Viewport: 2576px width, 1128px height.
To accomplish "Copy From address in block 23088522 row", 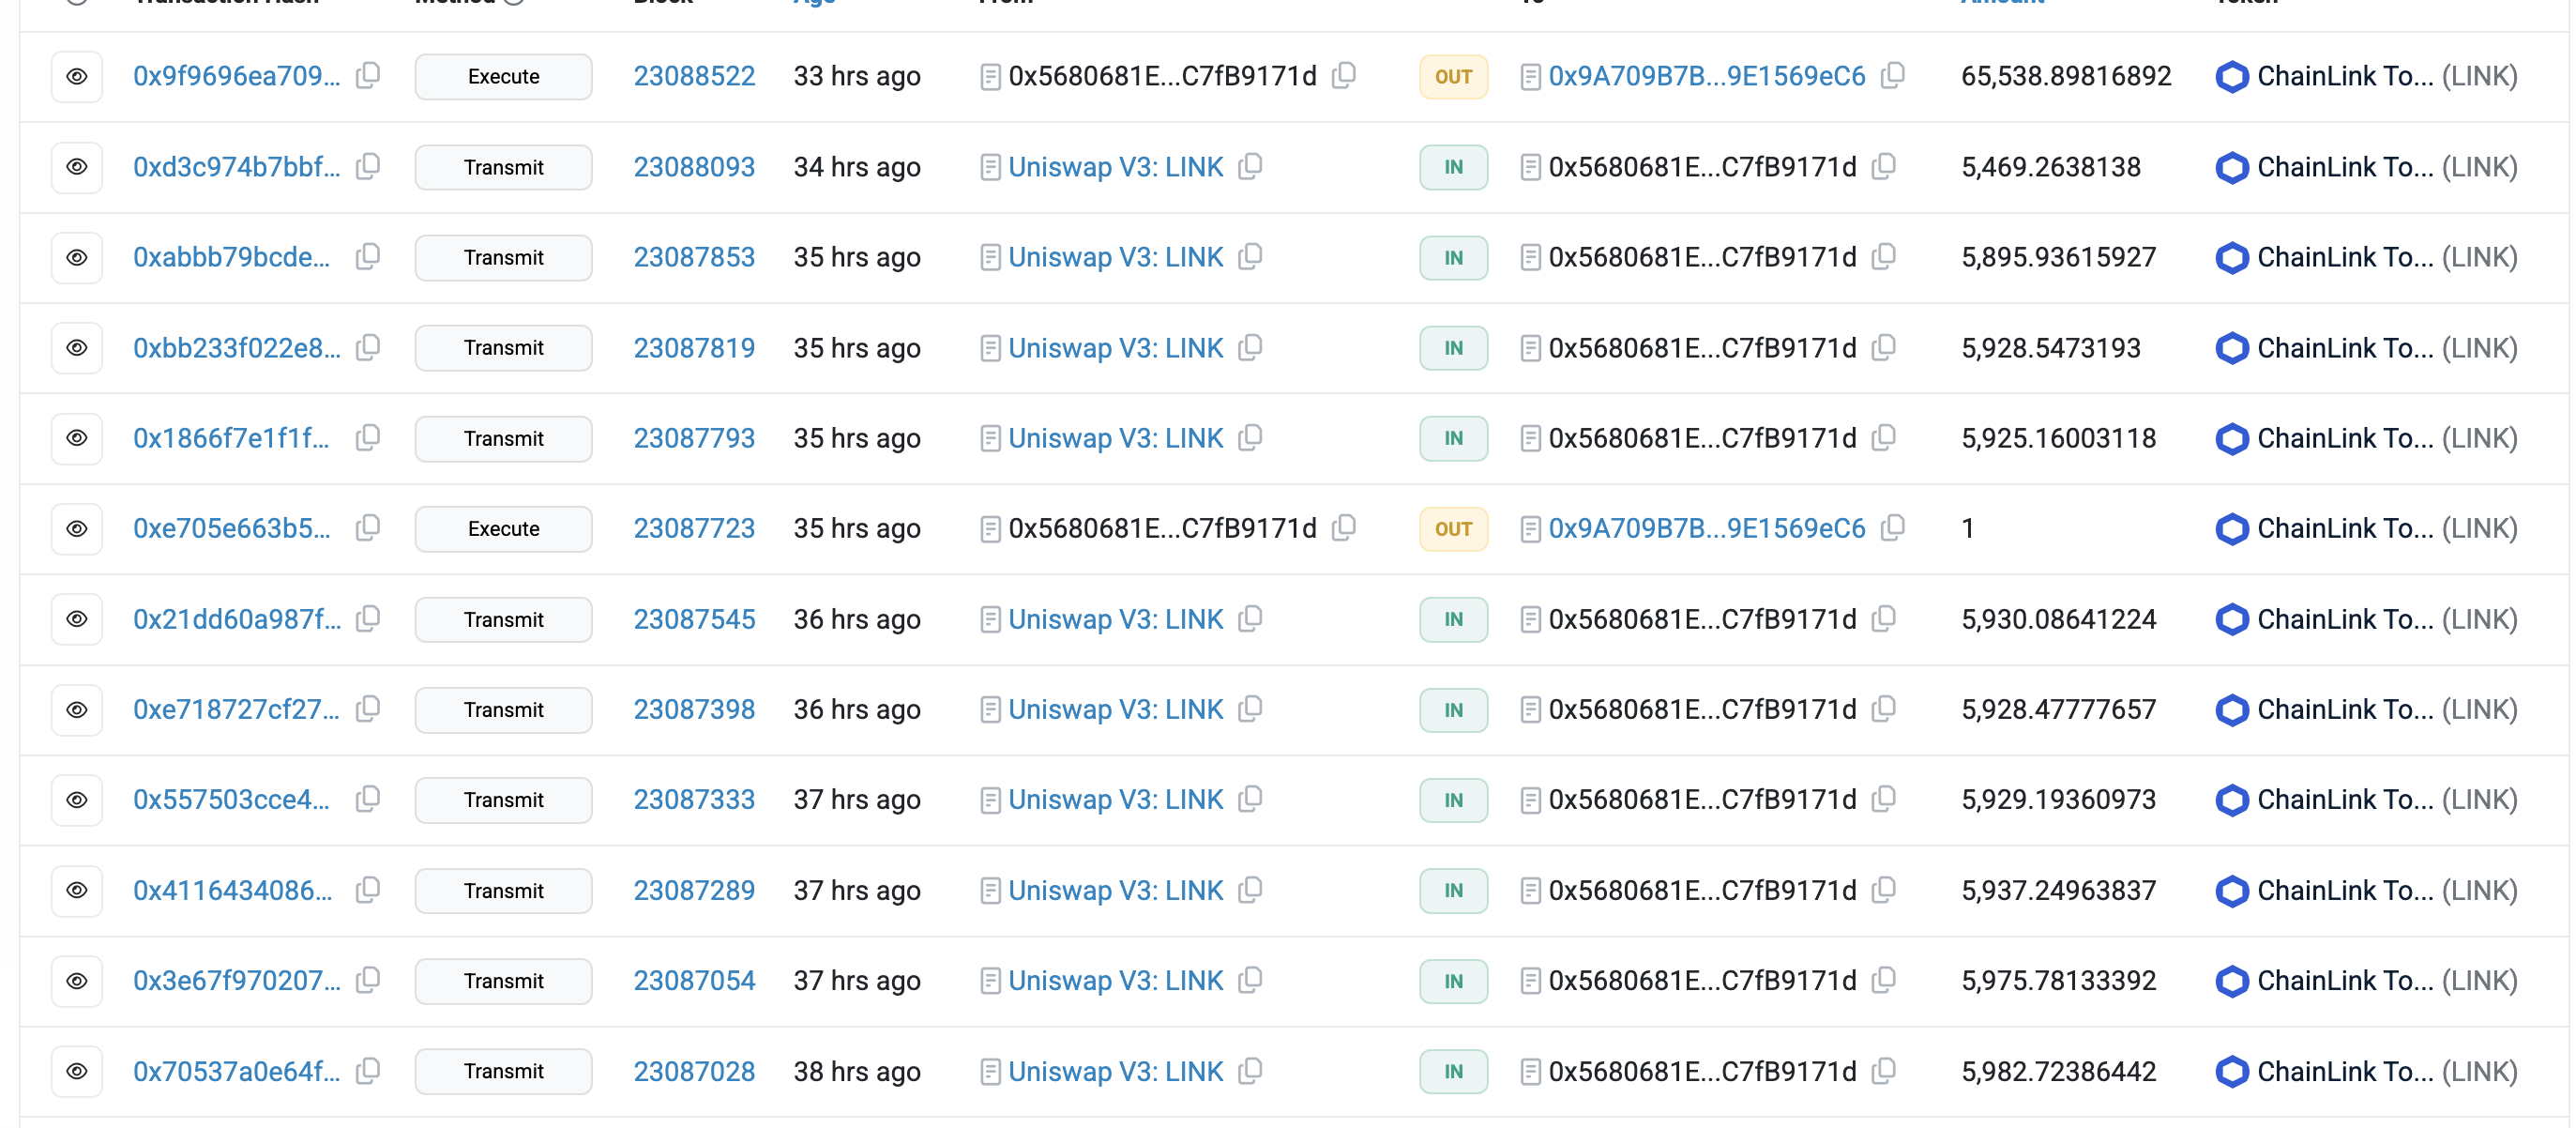I will pos(1345,76).
